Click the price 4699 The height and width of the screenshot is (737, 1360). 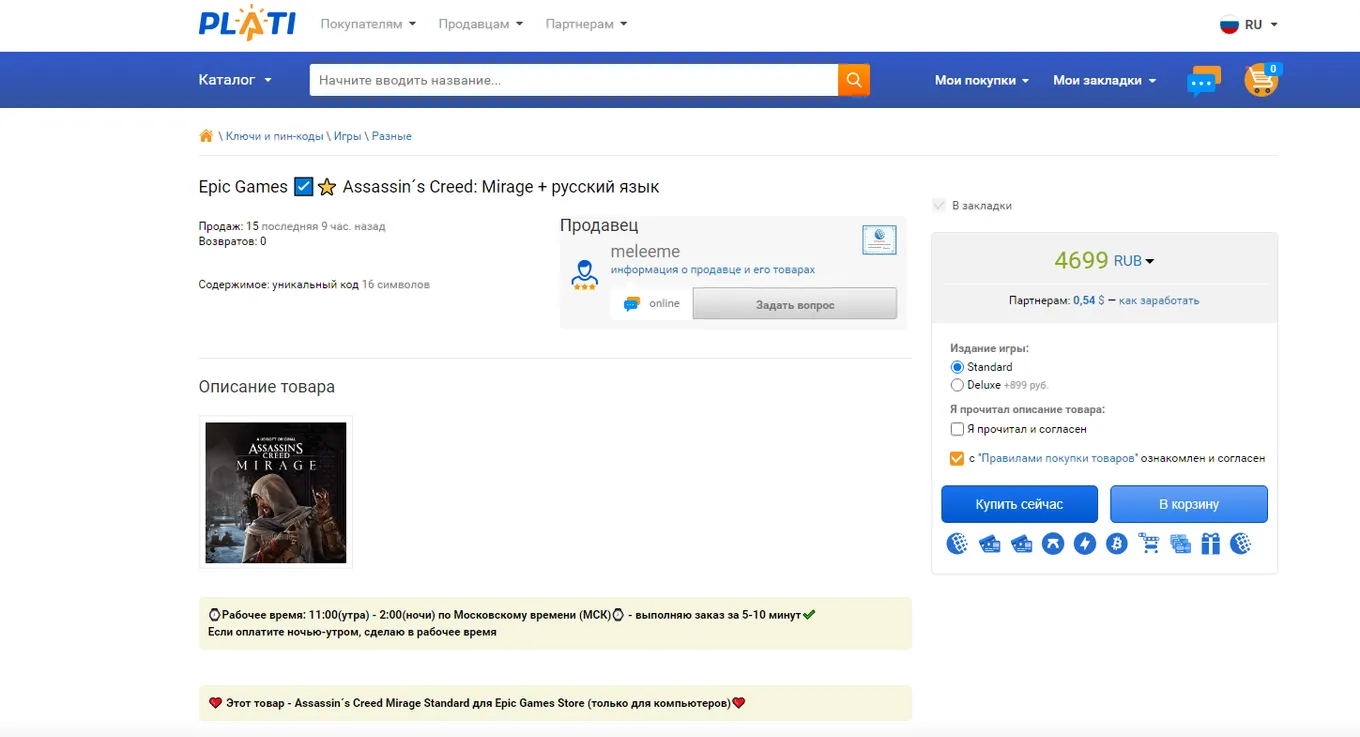click(x=1081, y=261)
